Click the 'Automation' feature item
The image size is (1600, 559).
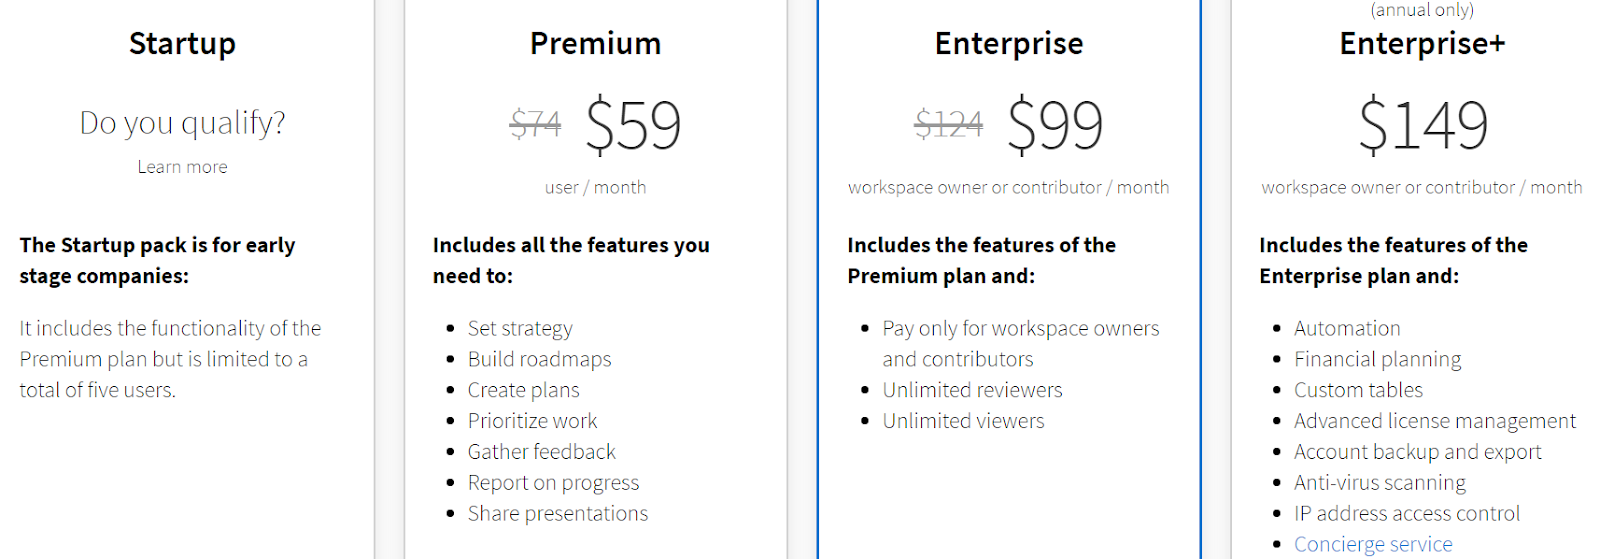pos(1346,329)
